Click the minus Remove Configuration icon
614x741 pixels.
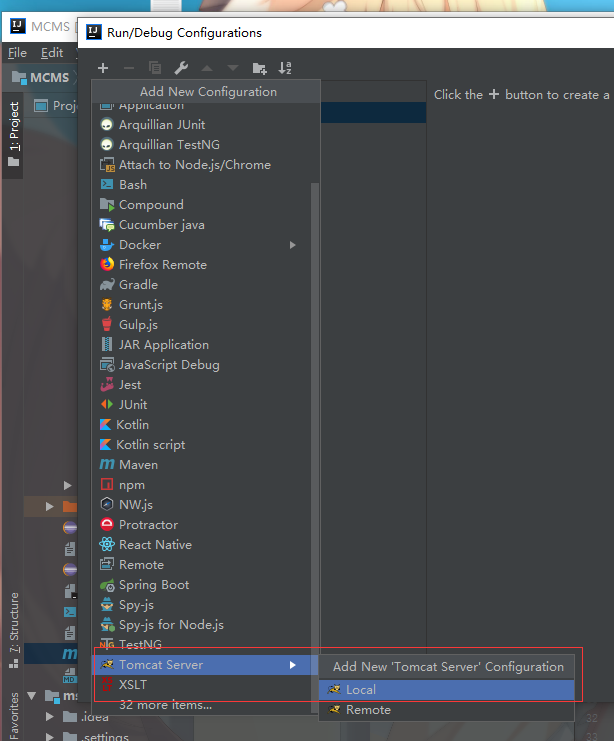(129, 68)
